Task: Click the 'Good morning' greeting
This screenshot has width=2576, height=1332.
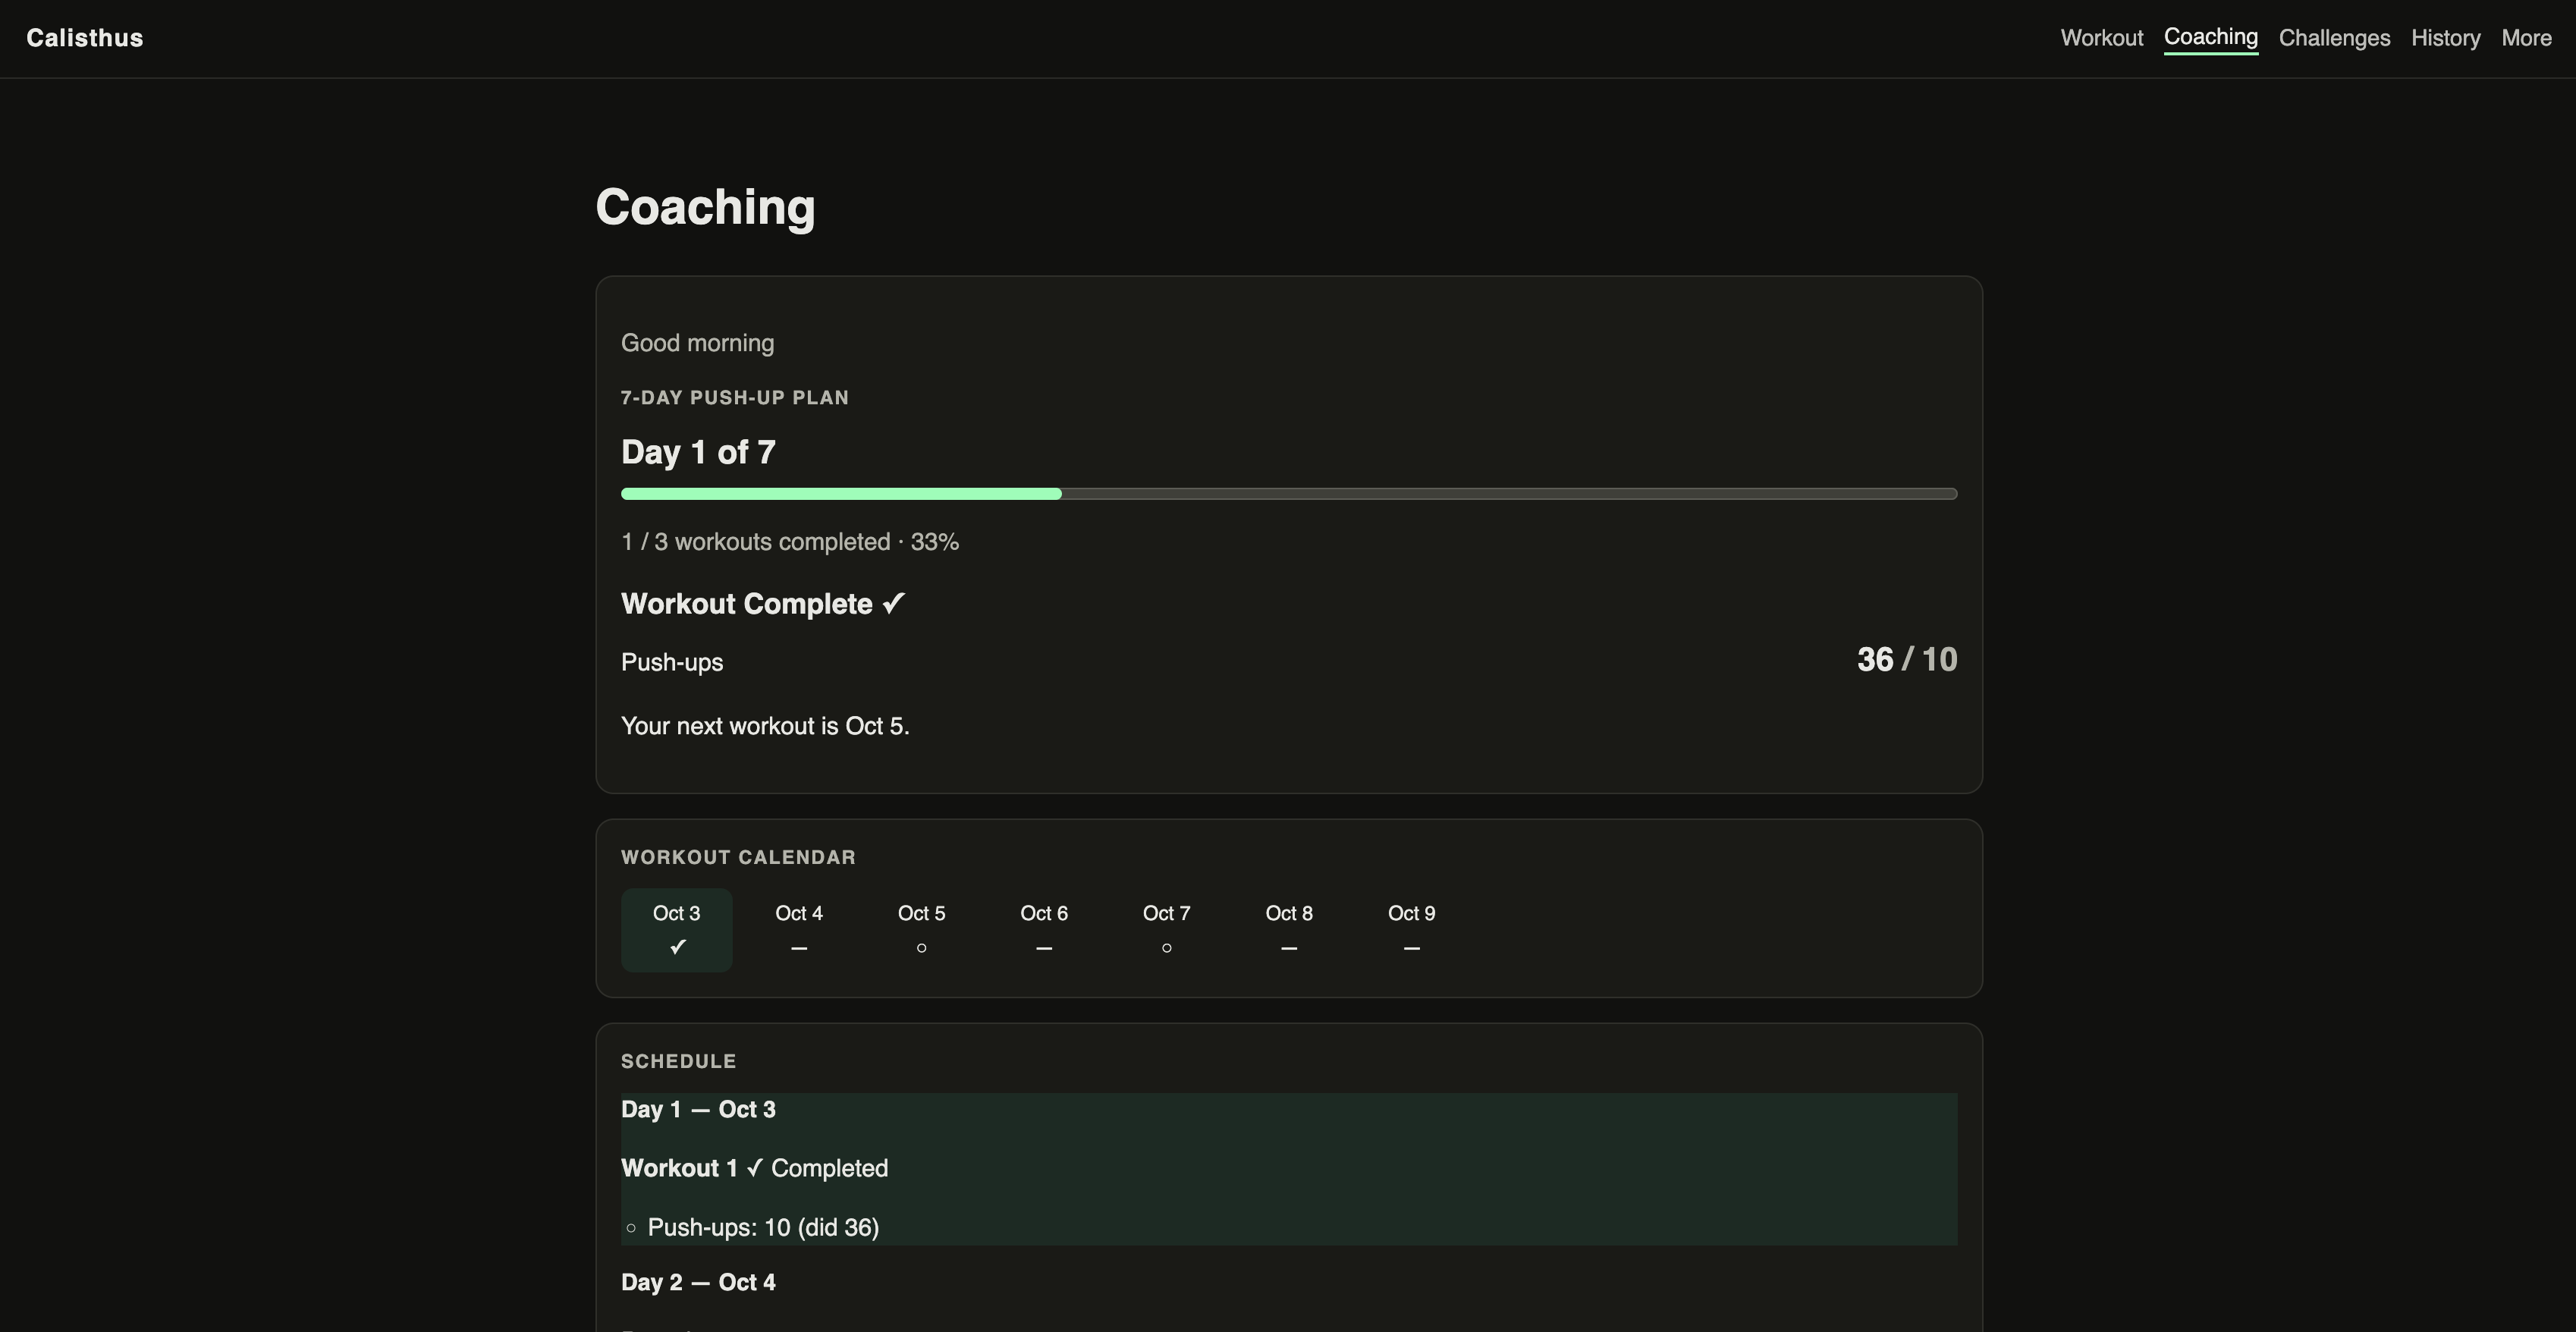Action: [x=697, y=343]
